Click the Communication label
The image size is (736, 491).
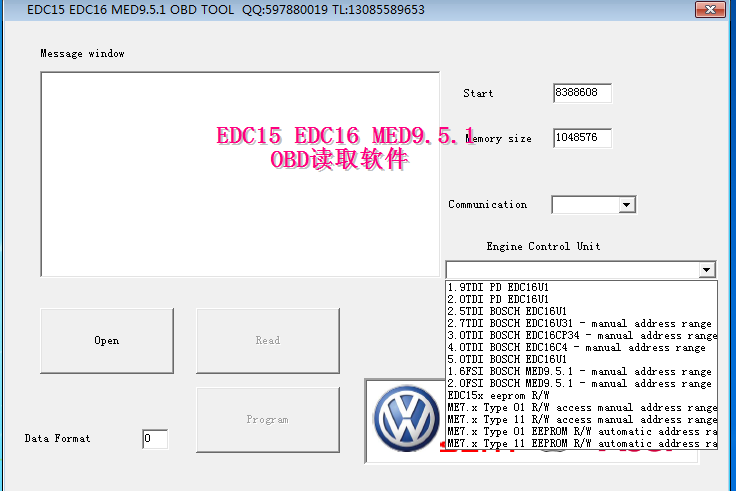488,205
